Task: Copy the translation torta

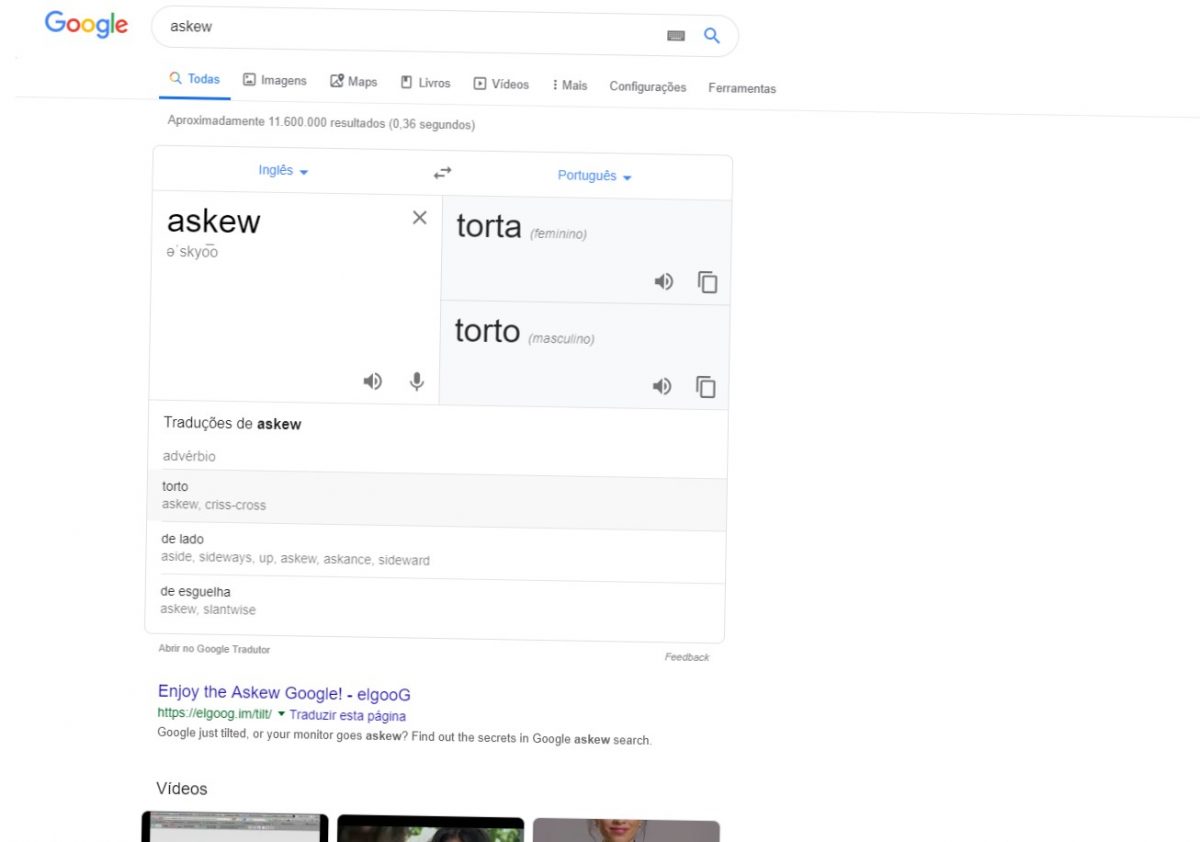Action: pos(708,283)
